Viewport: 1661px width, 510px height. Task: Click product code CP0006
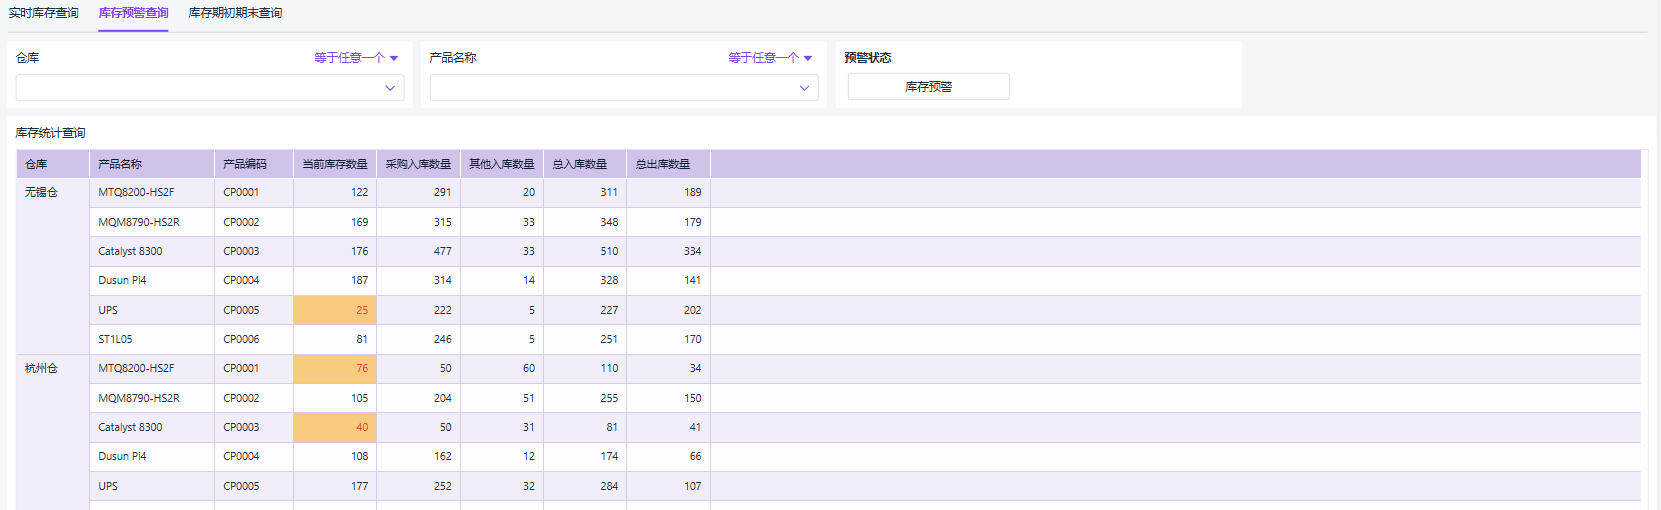coord(254,339)
